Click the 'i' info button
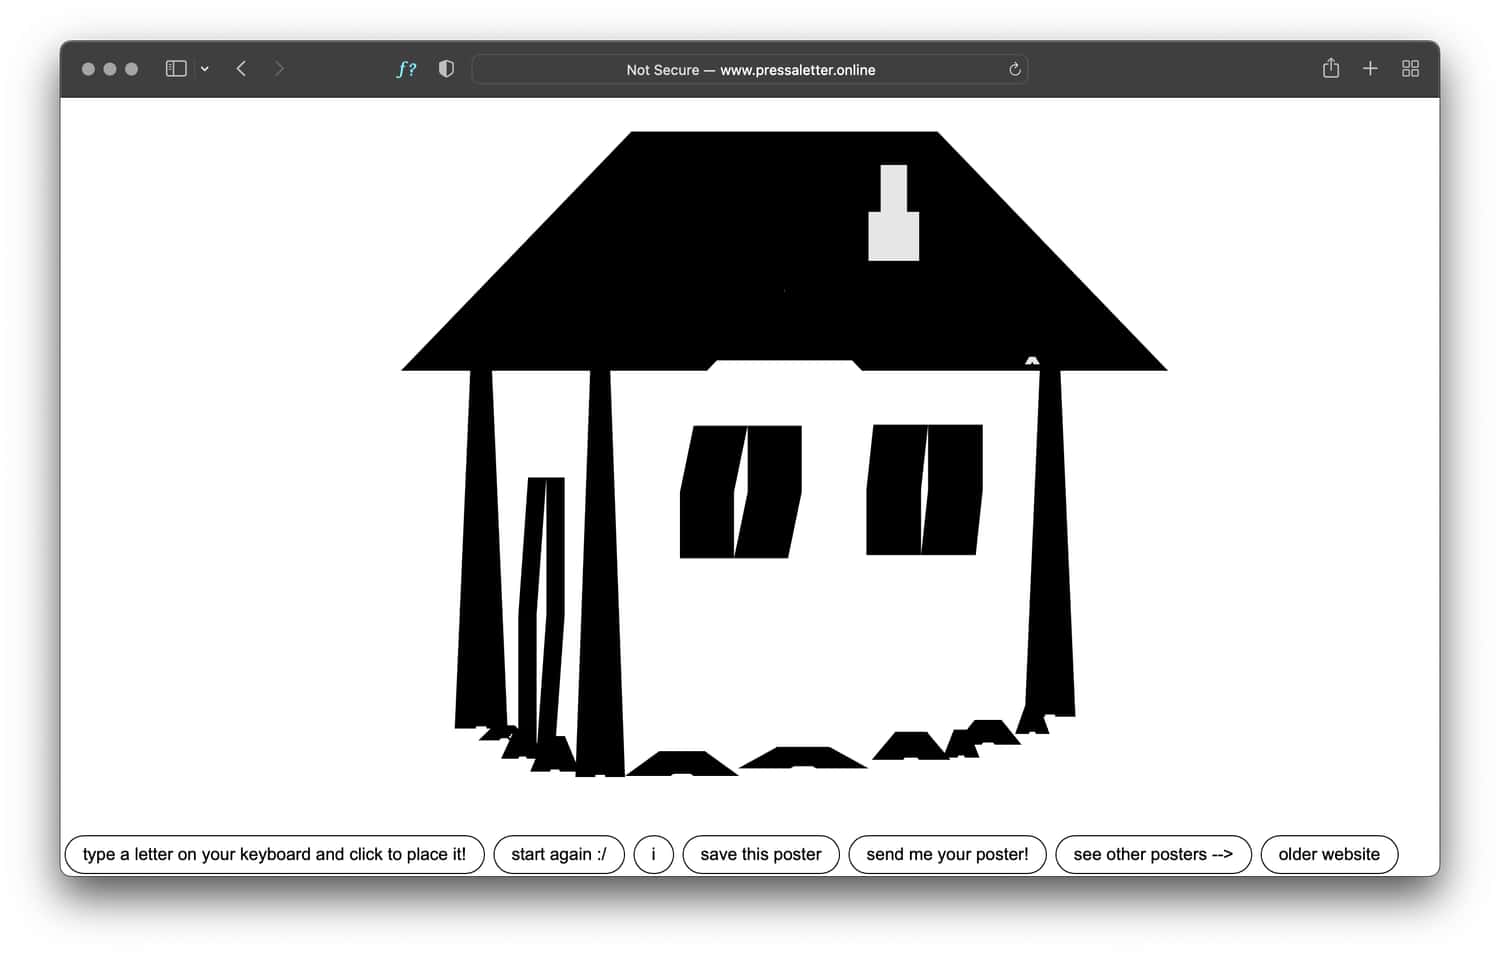1500x956 pixels. click(x=653, y=854)
